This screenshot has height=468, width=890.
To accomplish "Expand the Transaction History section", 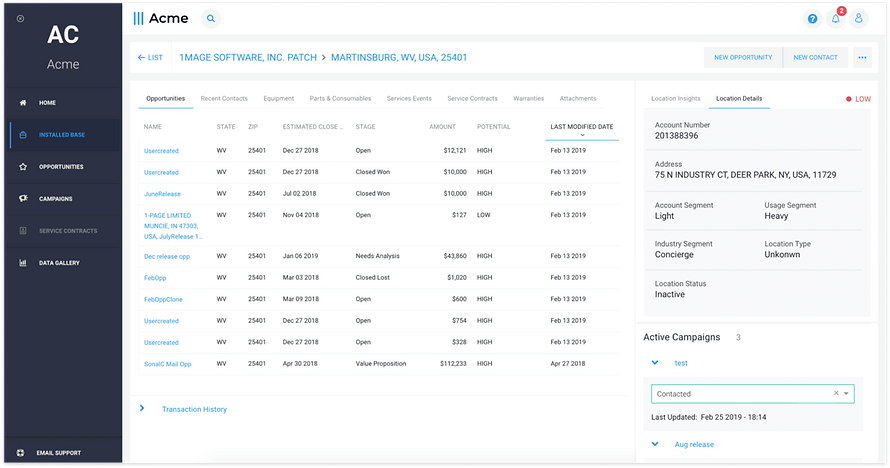I will 142,408.
